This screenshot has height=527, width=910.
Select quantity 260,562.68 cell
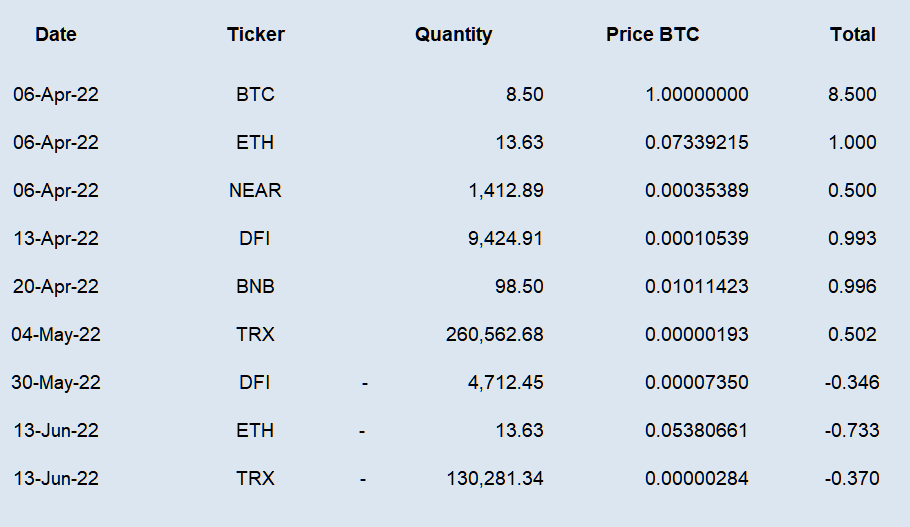494,334
